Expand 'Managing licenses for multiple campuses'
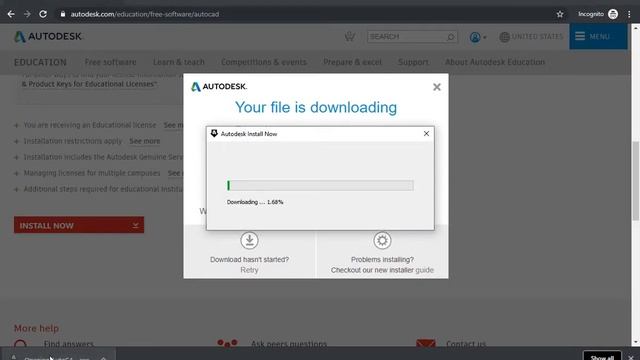This screenshot has height=360, width=640. click(x=16, y=173)
